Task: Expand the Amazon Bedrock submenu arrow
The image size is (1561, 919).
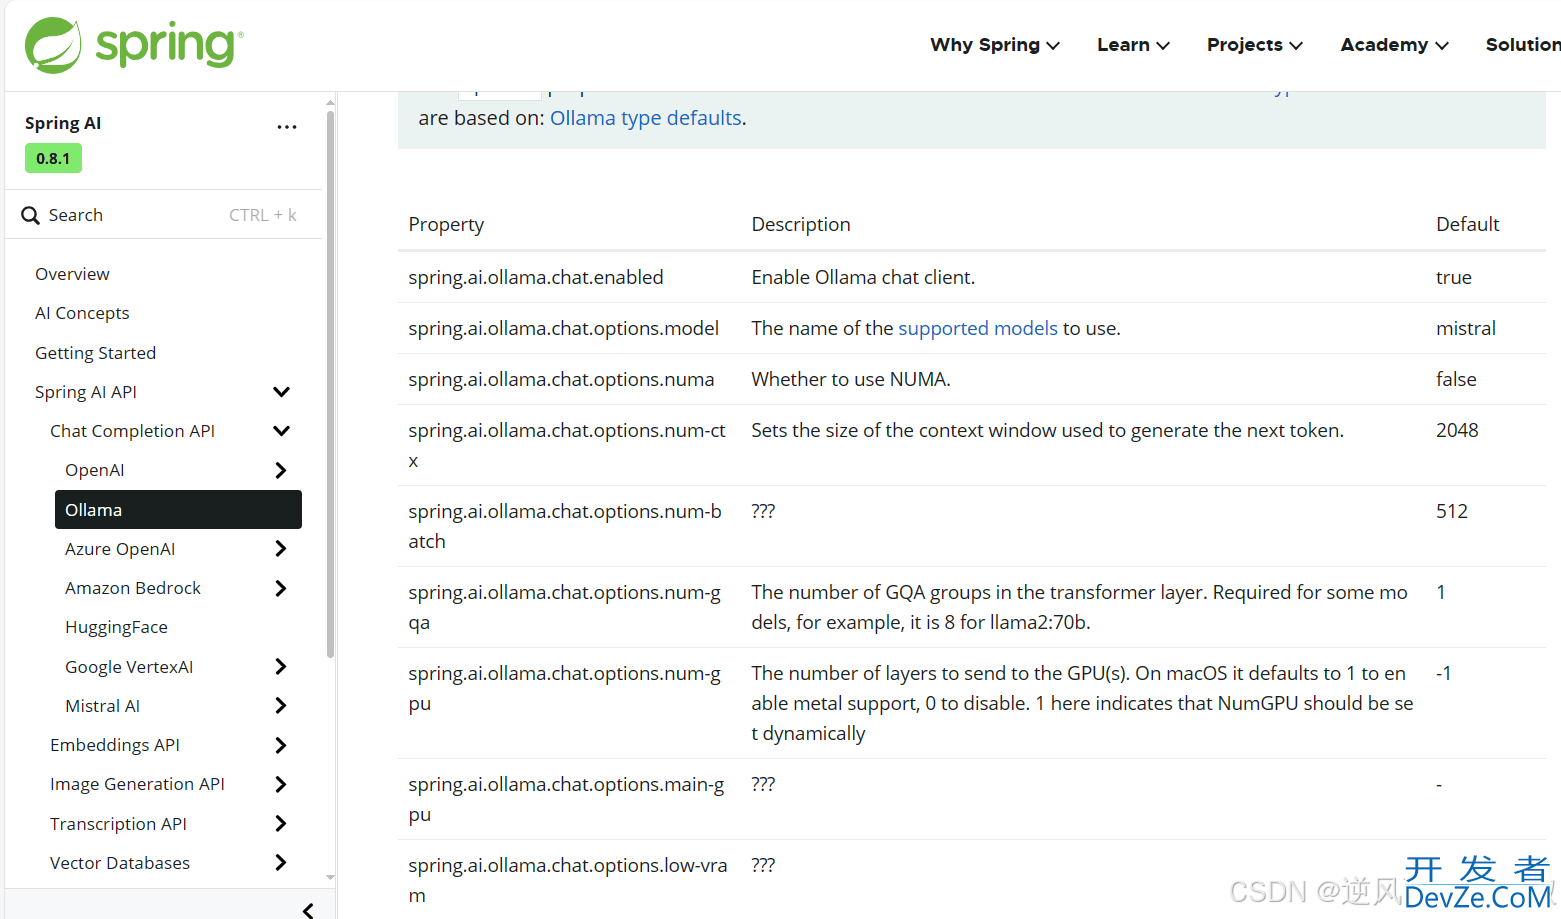Action: [x=281, y=588]
